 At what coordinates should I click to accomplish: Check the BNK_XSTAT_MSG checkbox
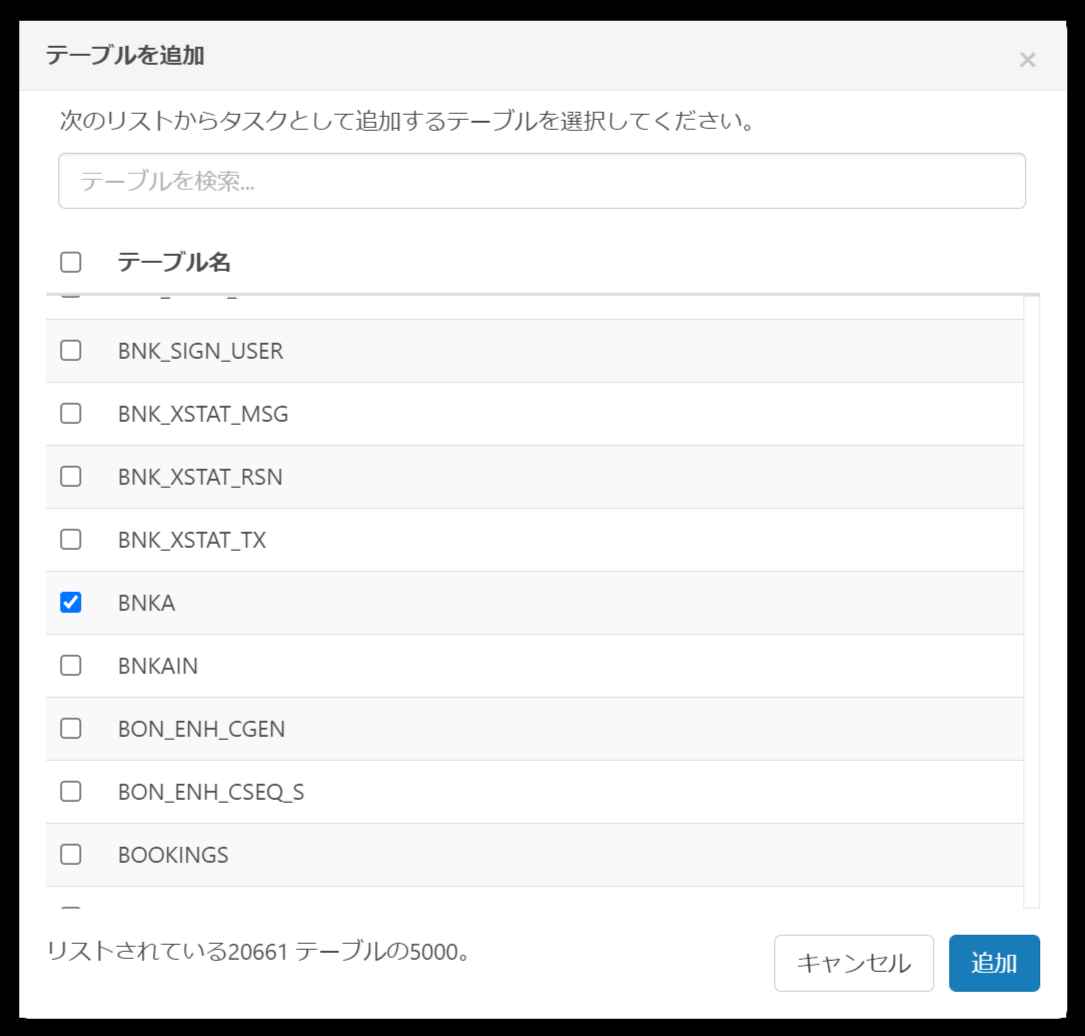pyautogui.click(x=71, y=414)
